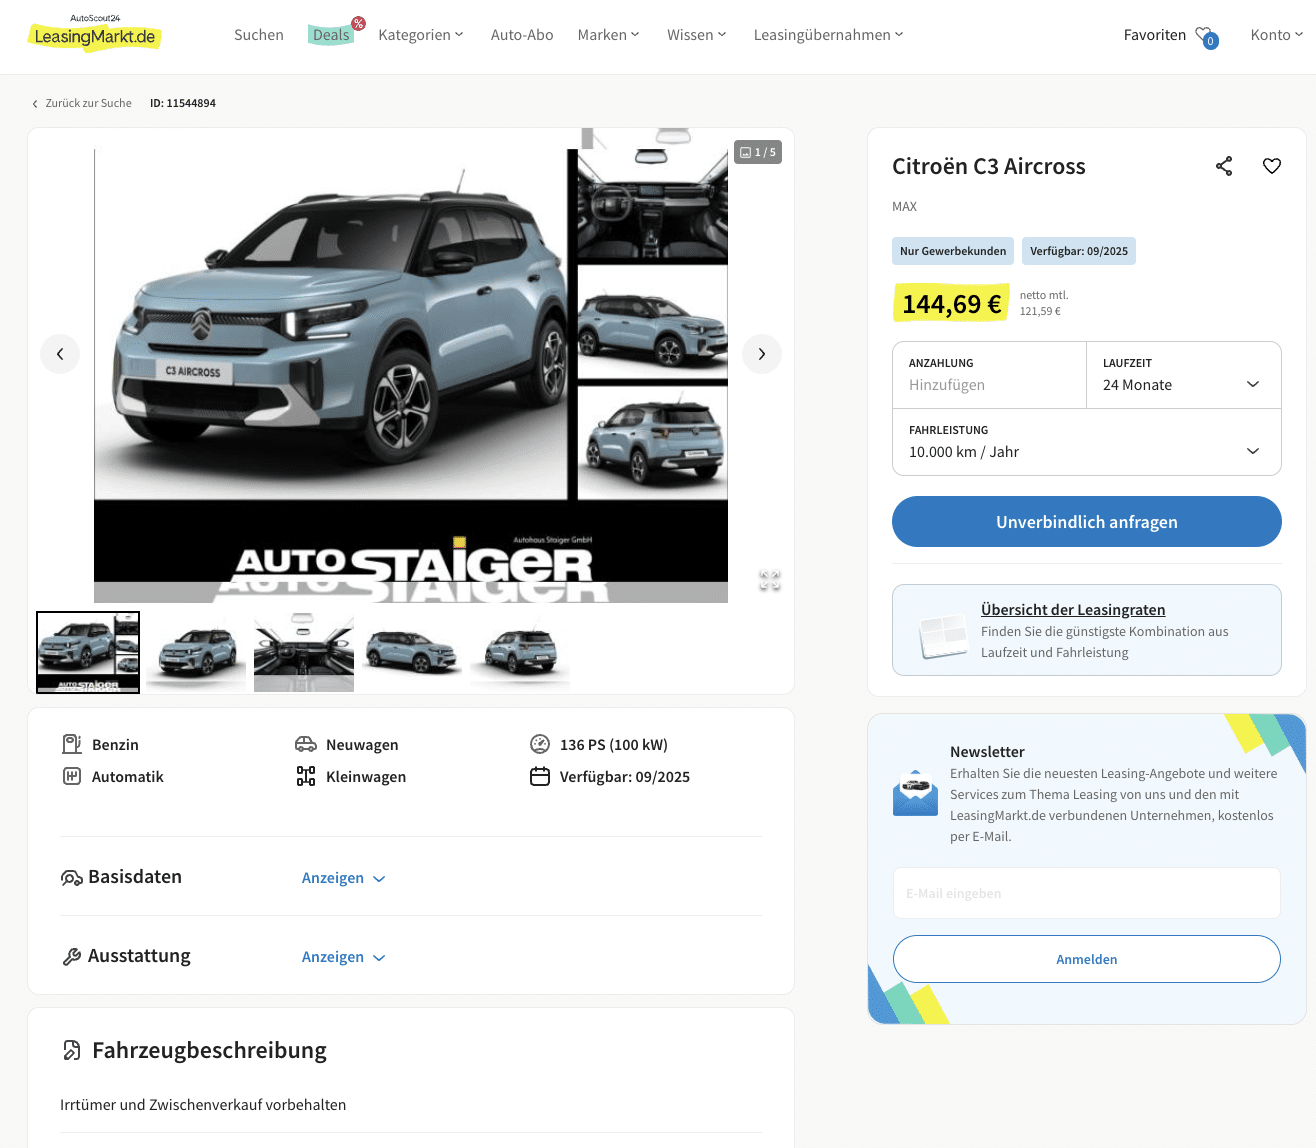Image resolution: width=1316 pixels, height=1148 pixels.
Task: Expand the Marken menu
Action: pyautogui.click(x=609, y=35)
